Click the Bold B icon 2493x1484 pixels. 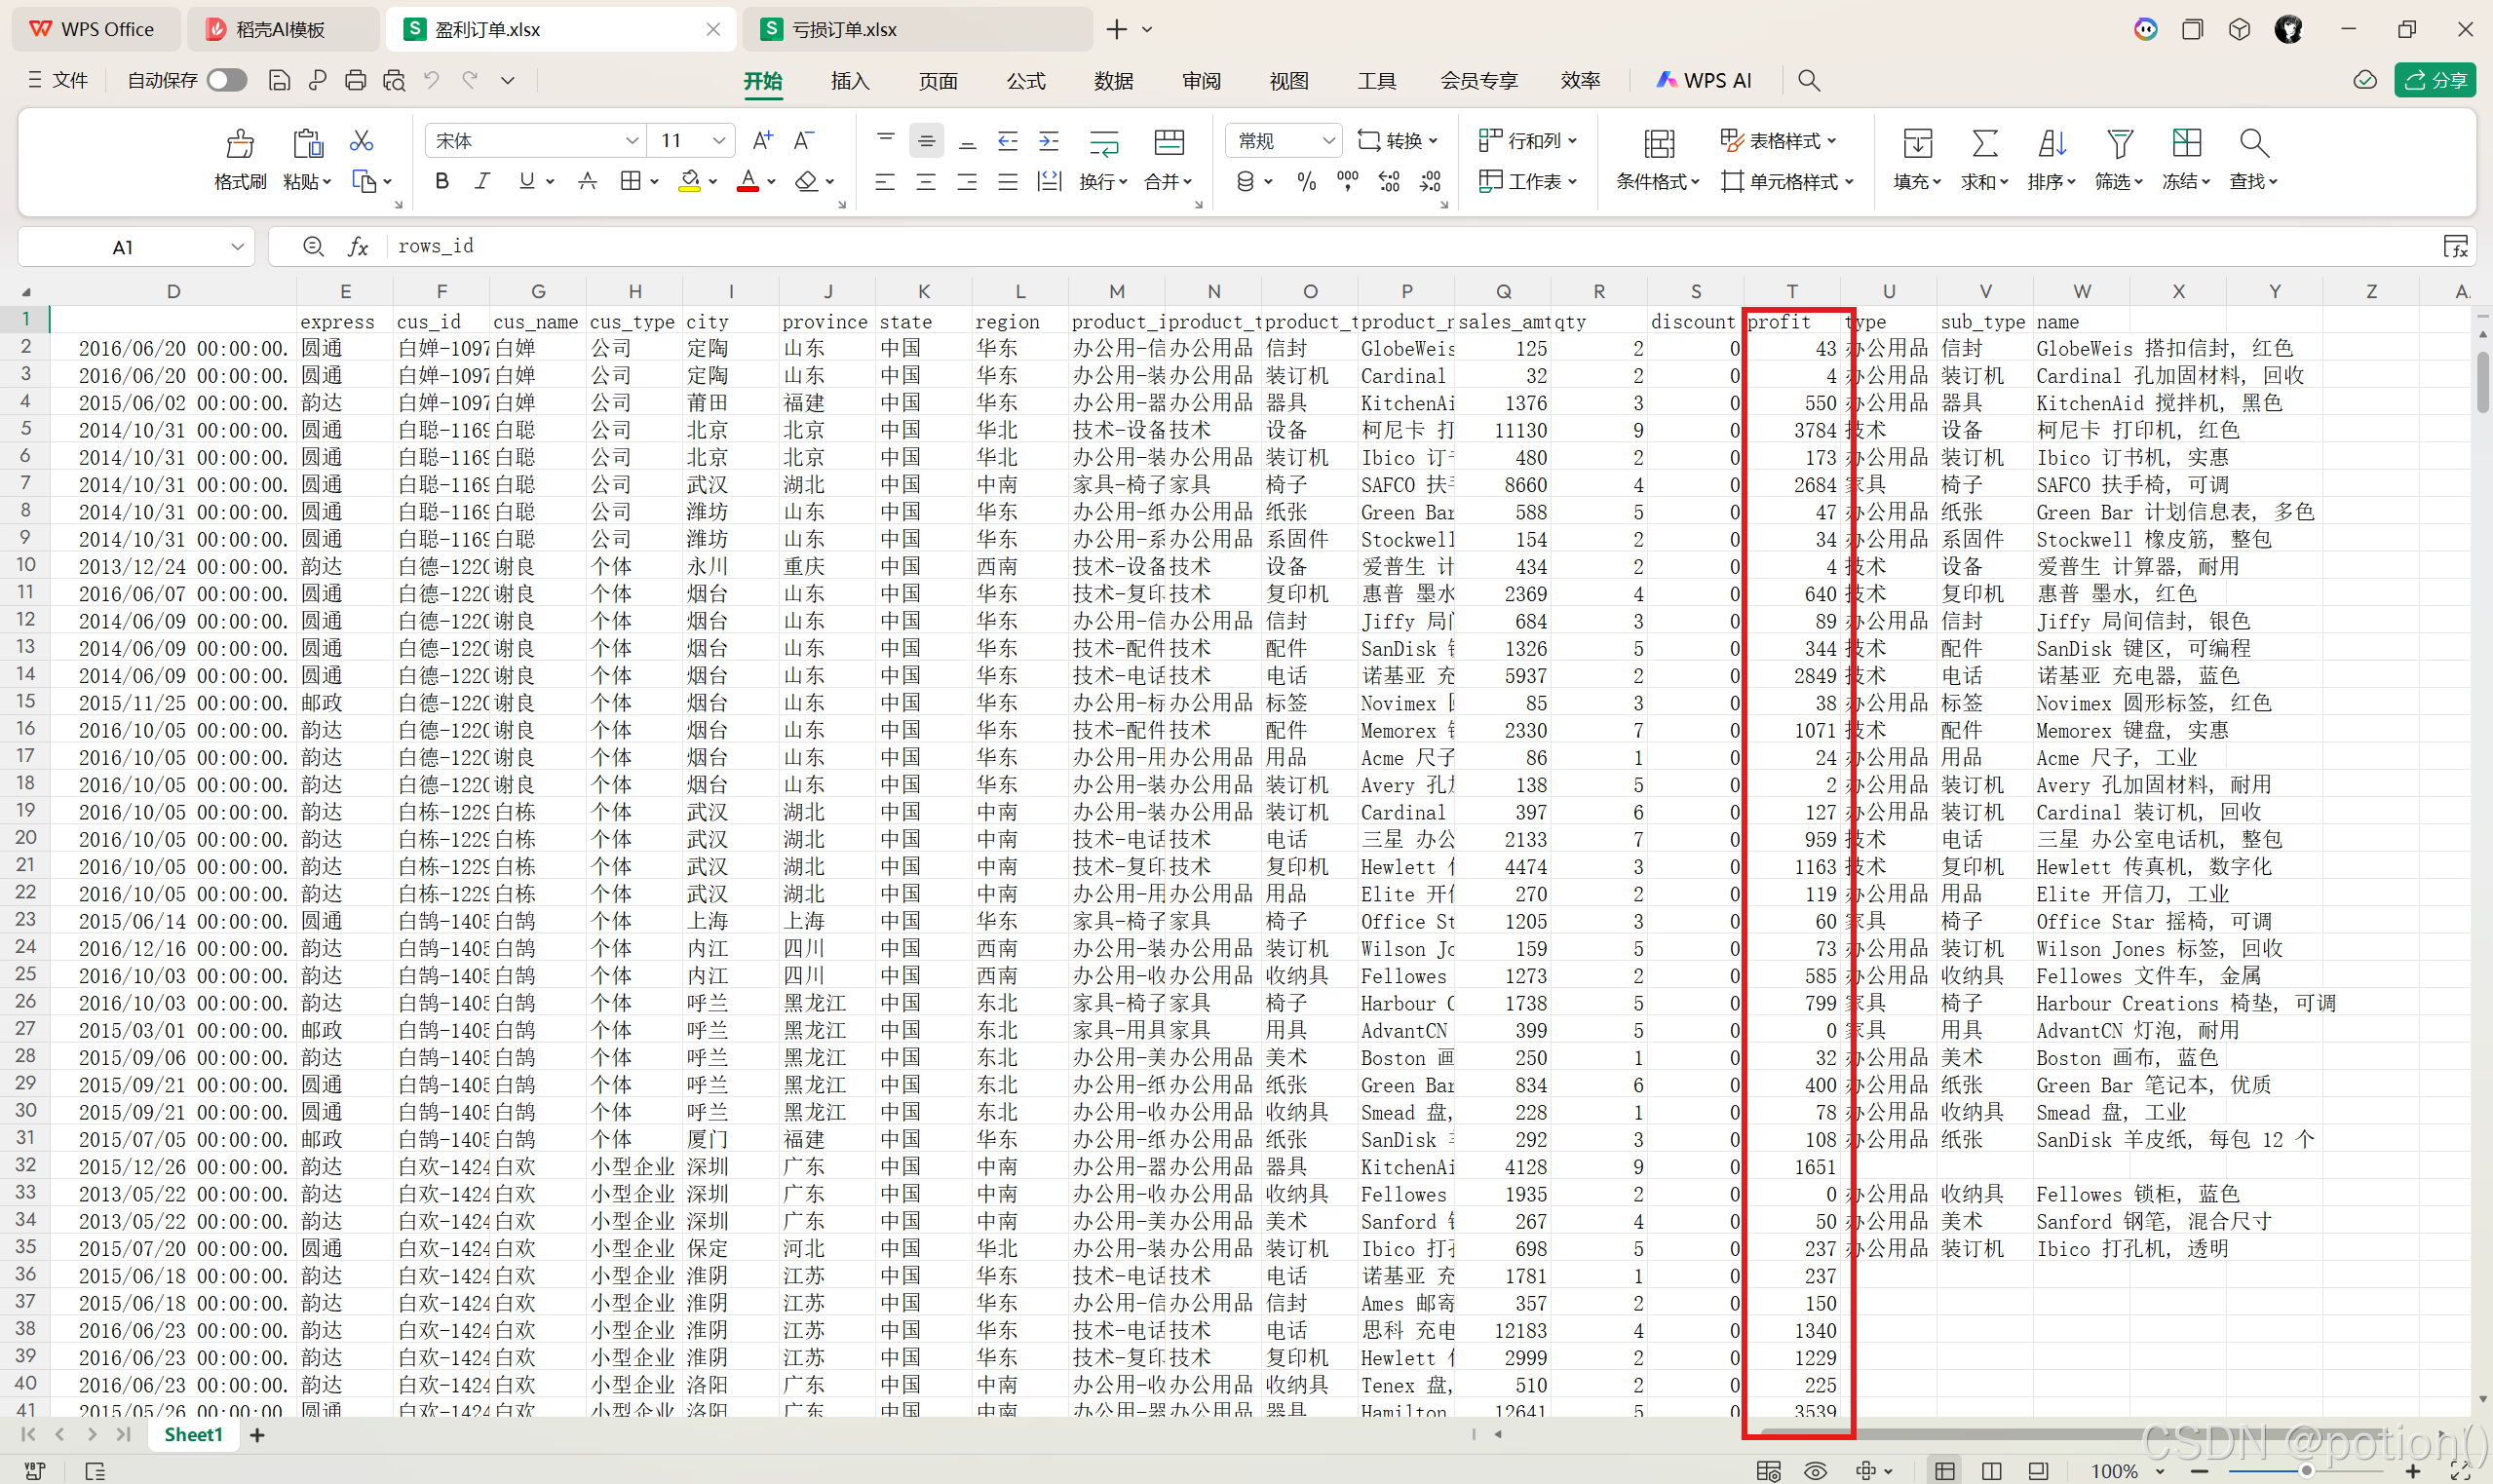click(442, 181)
